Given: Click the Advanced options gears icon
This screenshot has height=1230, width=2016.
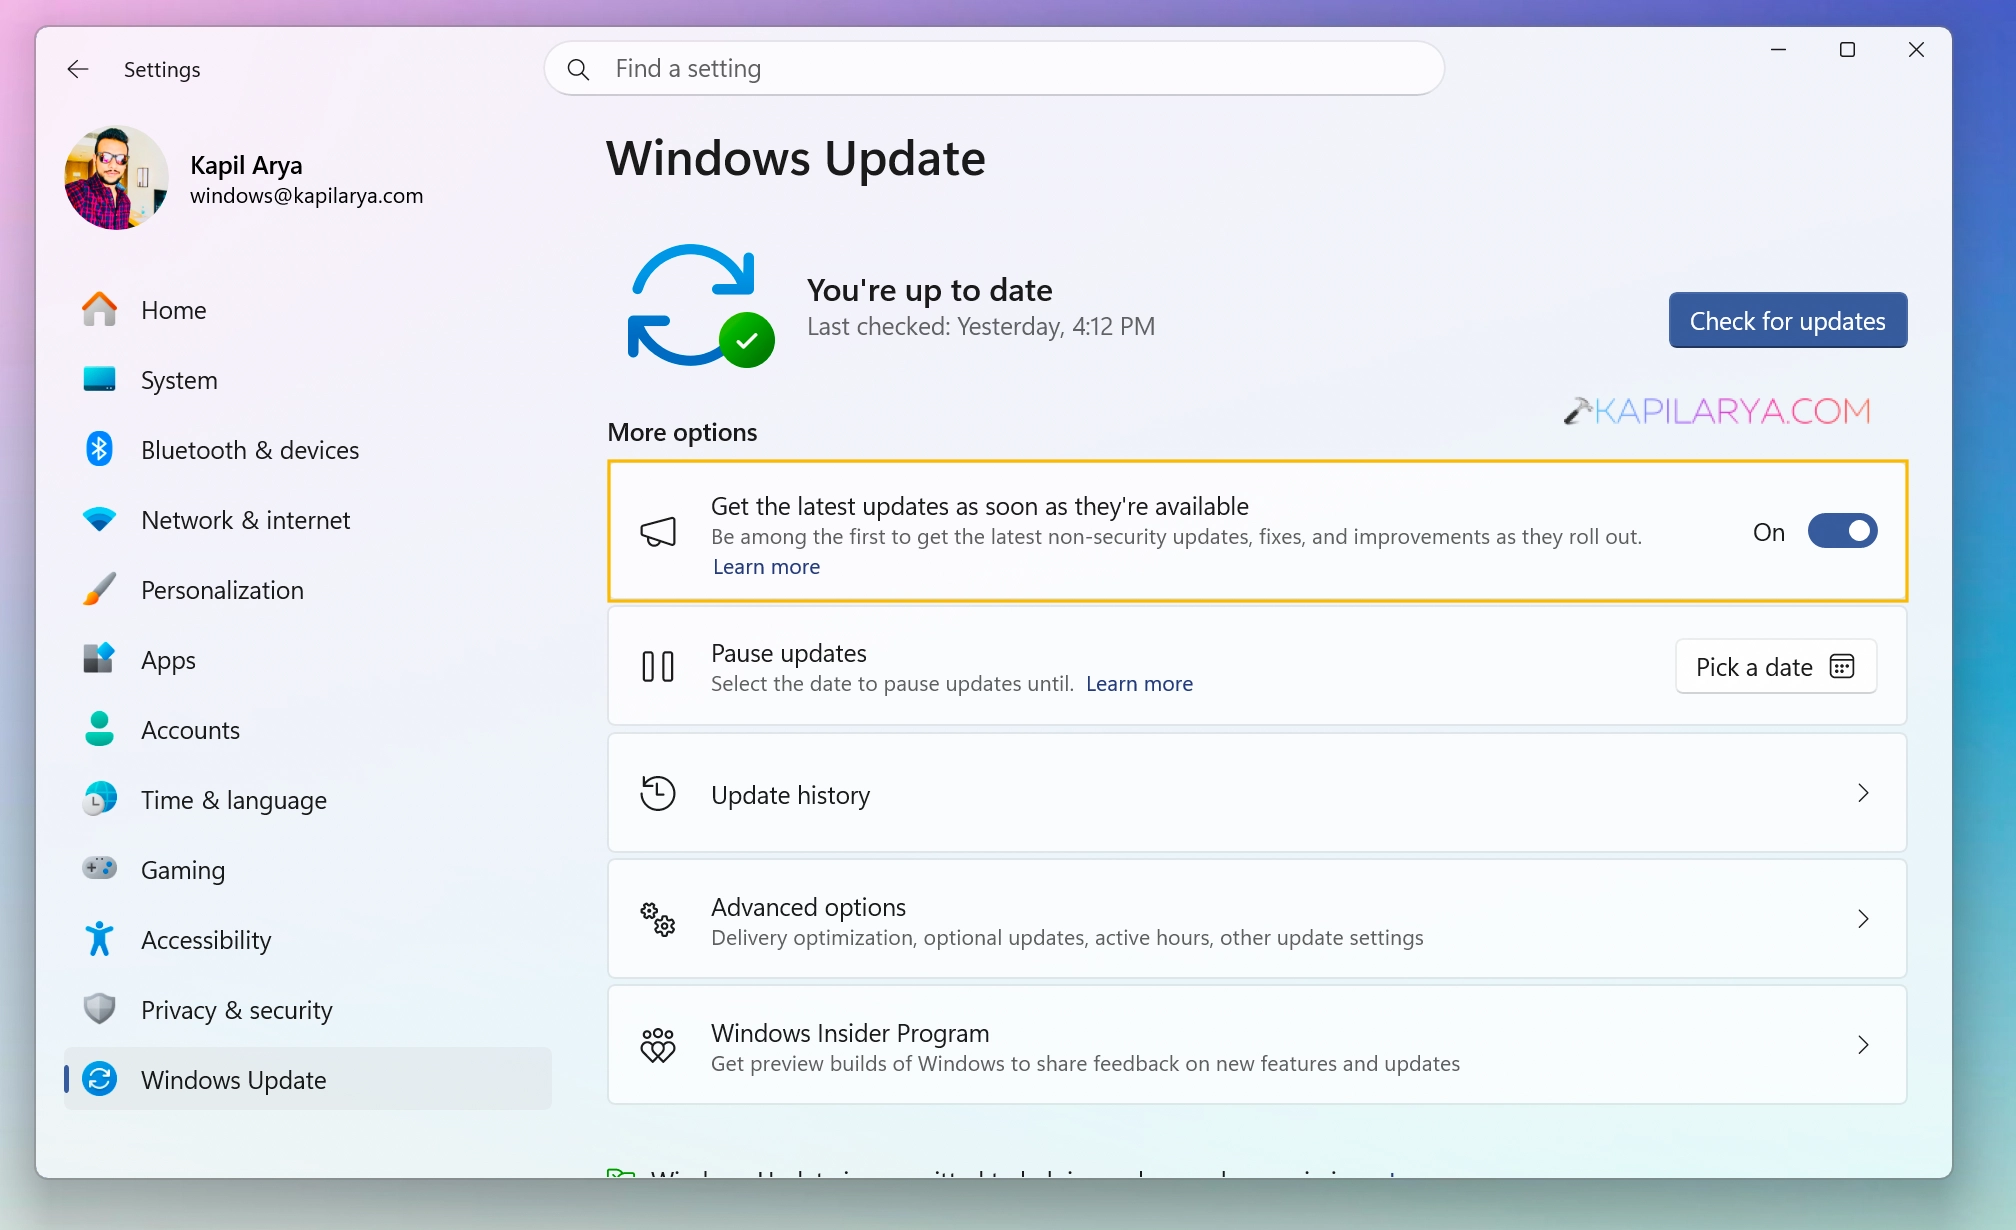Looking at the screenshot, I should (658, 919).
